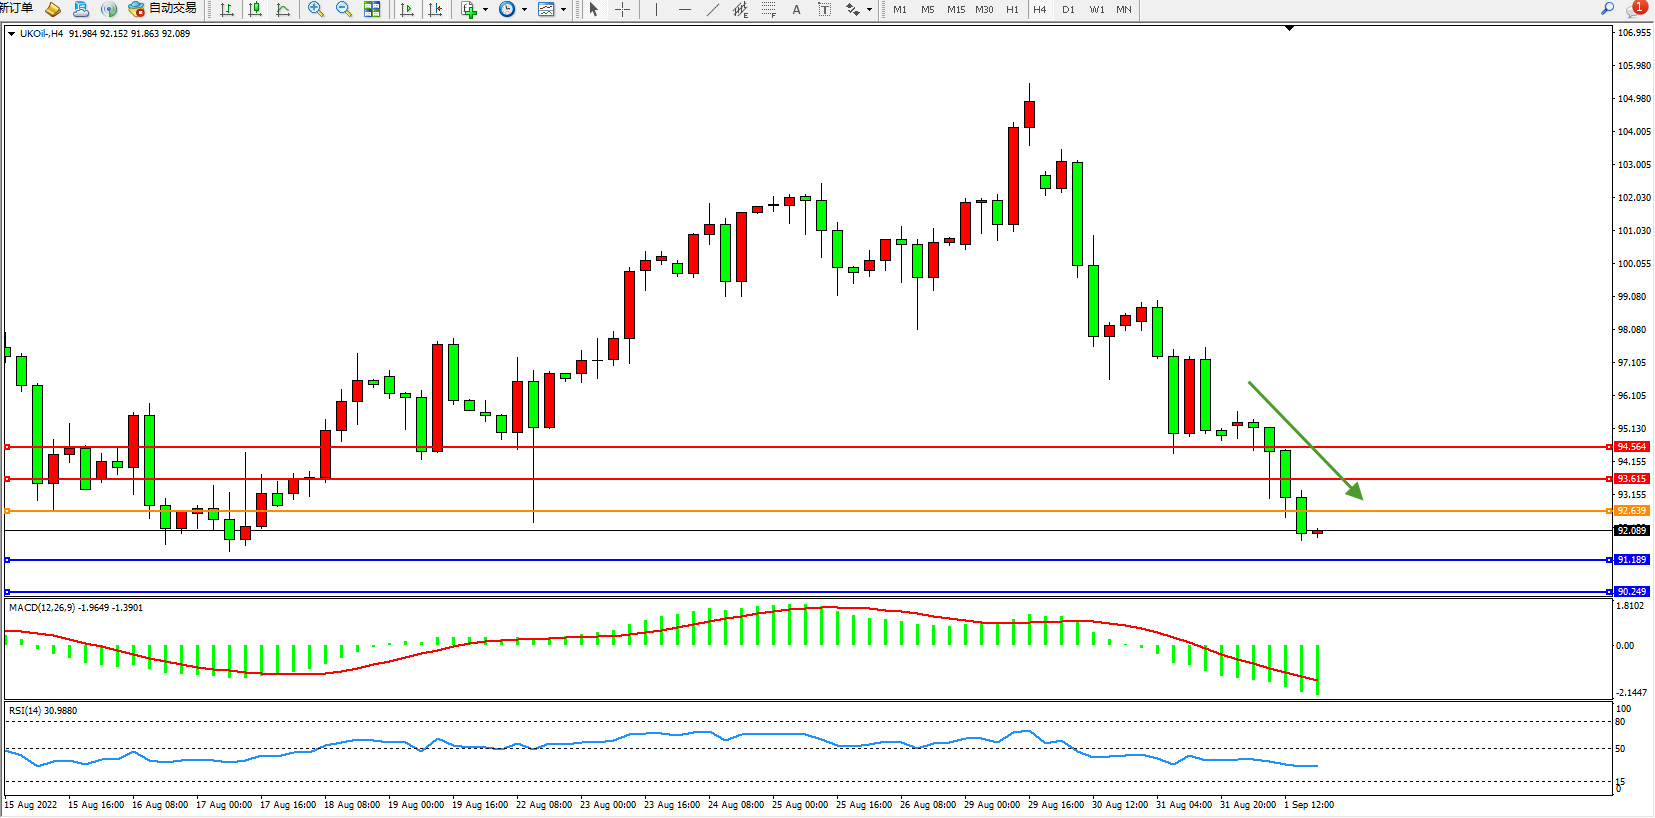Screen dimensions: 1655x818
Task: Zoom in on the chart
Action: 316,10
